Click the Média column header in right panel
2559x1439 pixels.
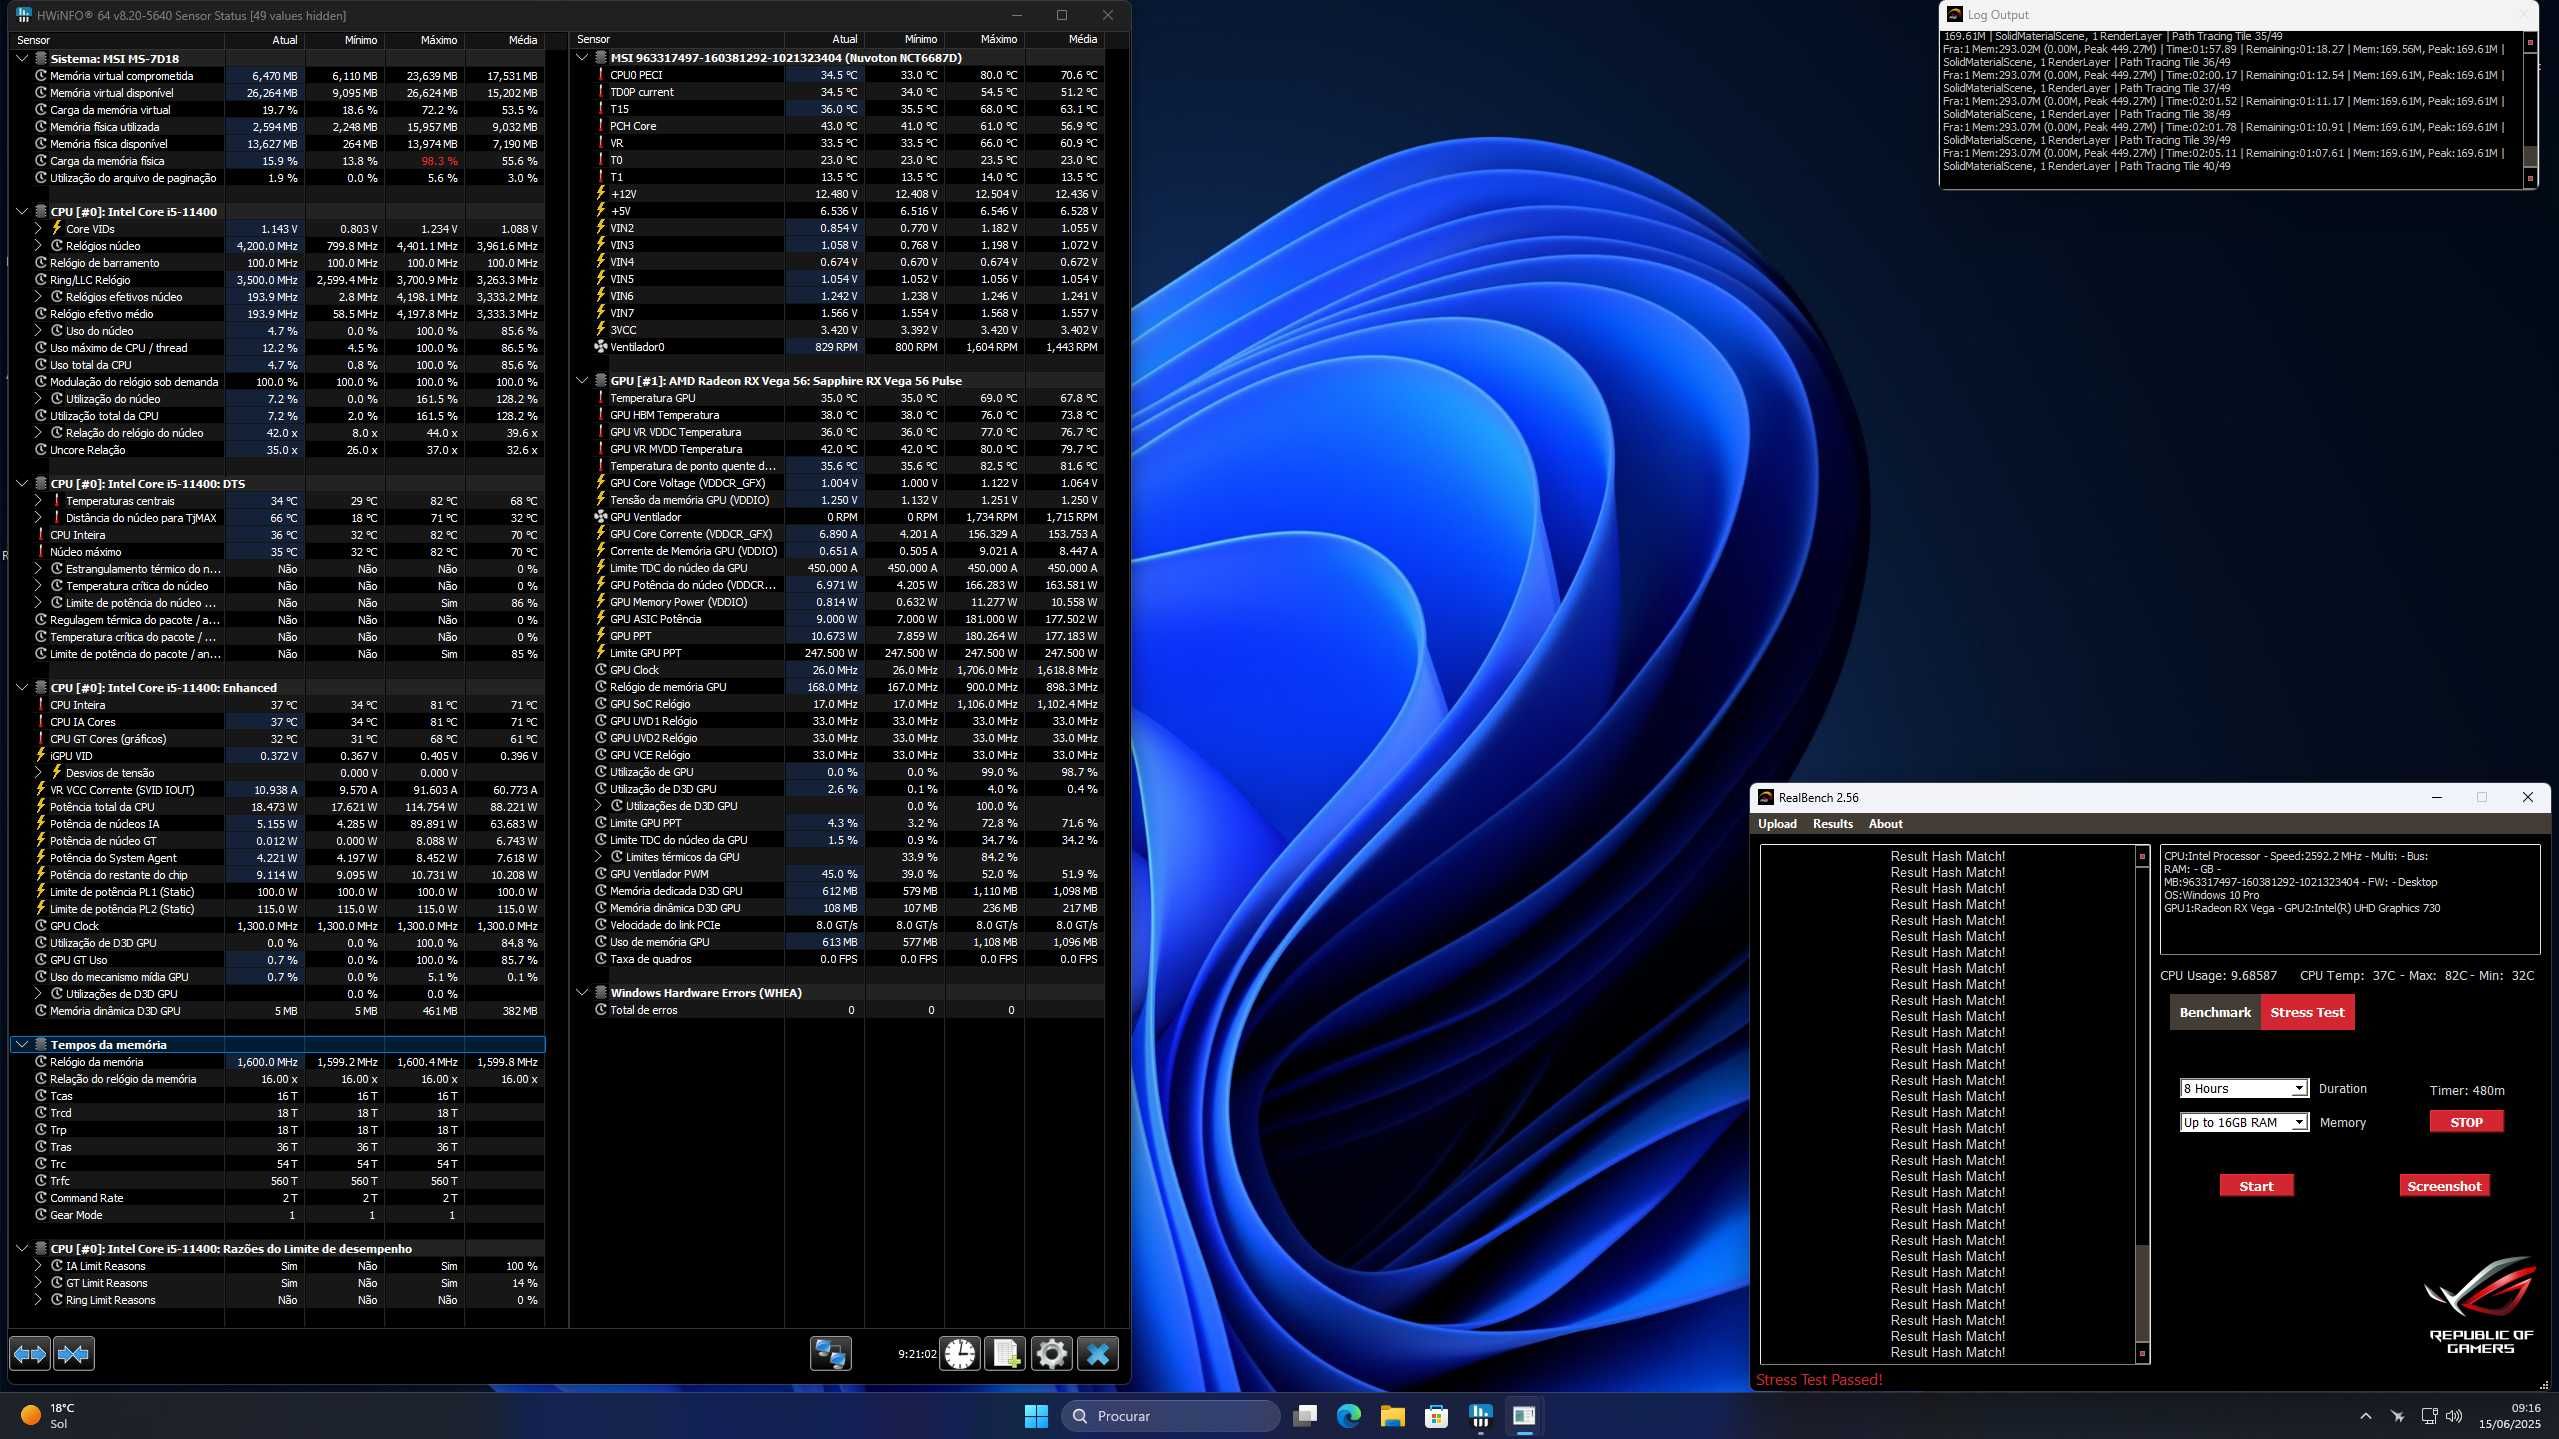click(1064, 39)
